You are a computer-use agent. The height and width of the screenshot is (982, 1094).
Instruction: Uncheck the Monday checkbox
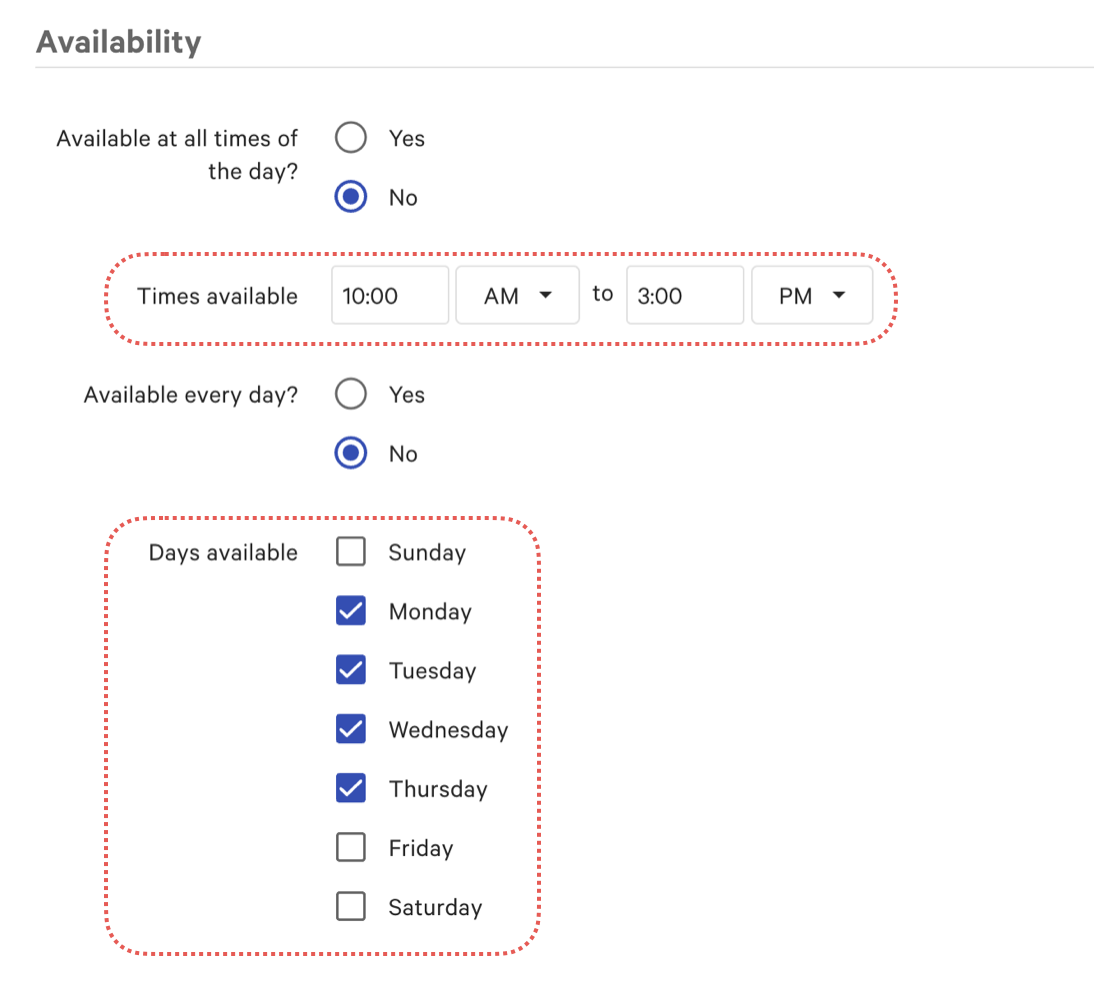click(x=351, y=611)
